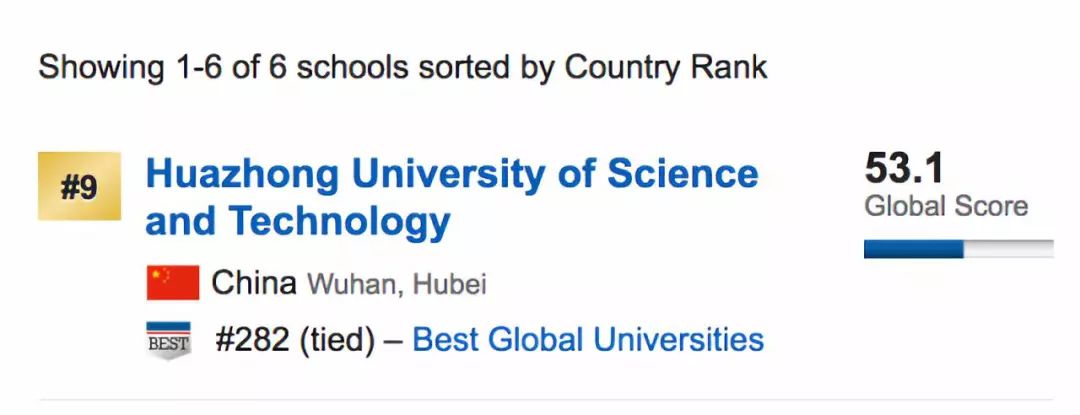This screenshot has width=1080, height=415.
Task: Click the 'Hubei' province text
Action: pos(448,285)
